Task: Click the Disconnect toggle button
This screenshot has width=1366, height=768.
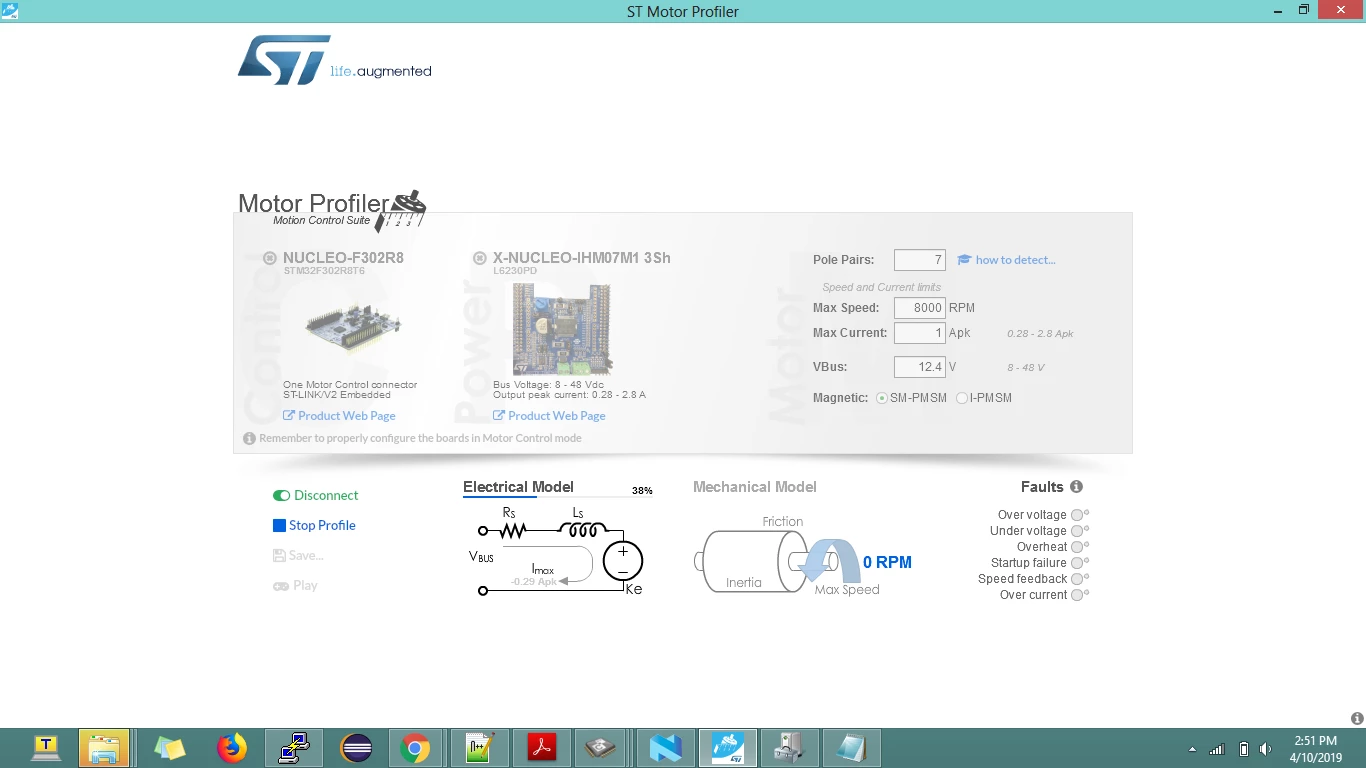Action: pyautogui.click(x=315, y=495)
